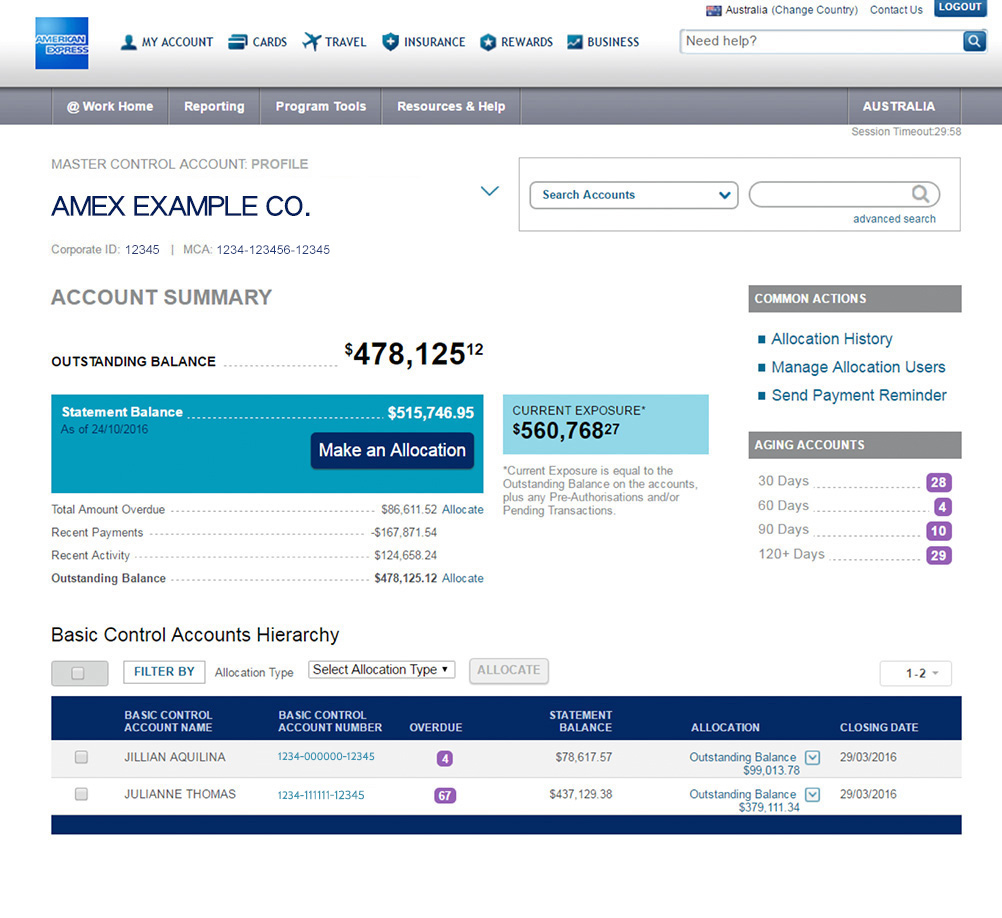Expand the chevron next to AMEX EXAMPLE CO.
Screen dimensions: 1002x918
489,190
